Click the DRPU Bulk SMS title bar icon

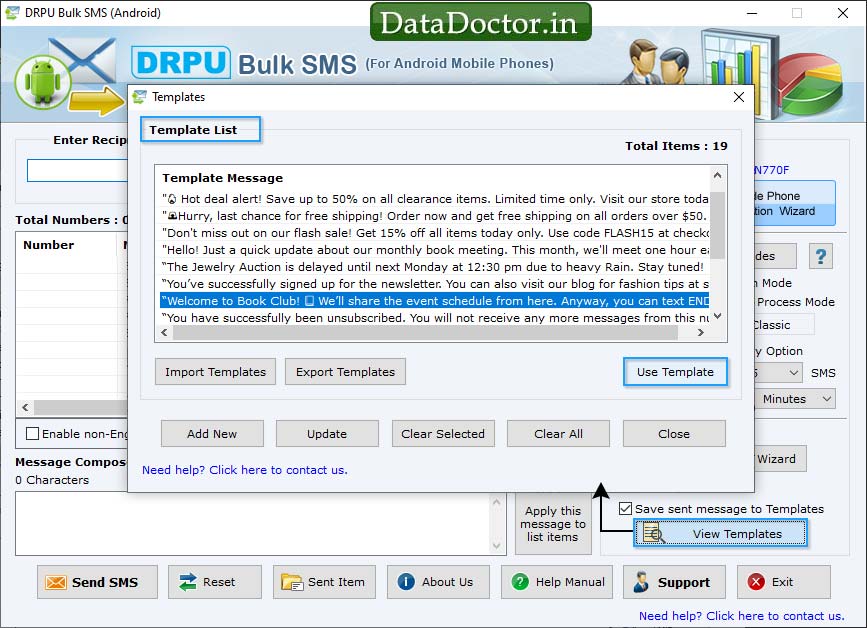tap(12, 13)
